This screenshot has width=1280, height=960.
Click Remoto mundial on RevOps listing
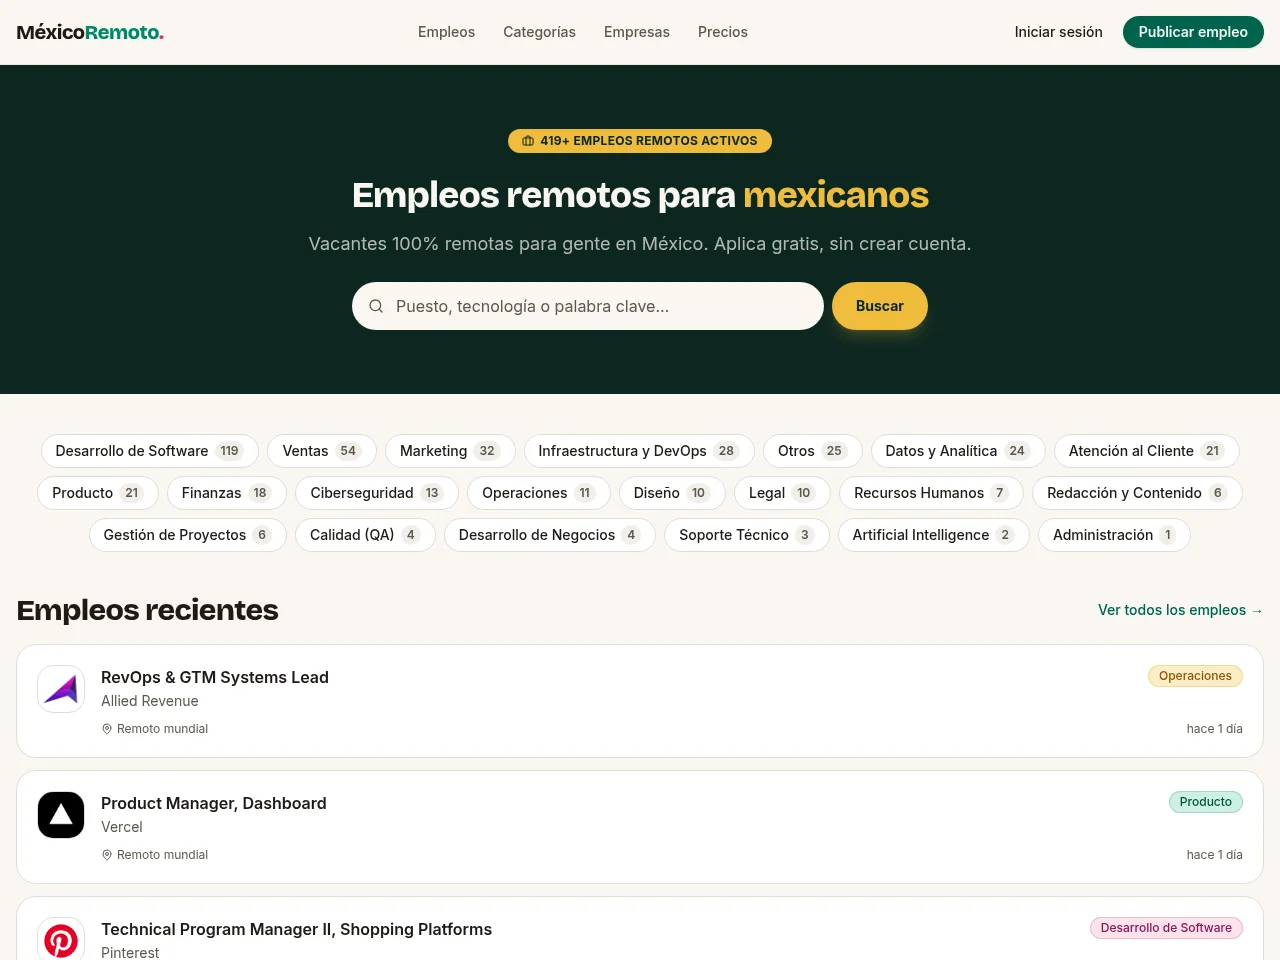point(162,729)
